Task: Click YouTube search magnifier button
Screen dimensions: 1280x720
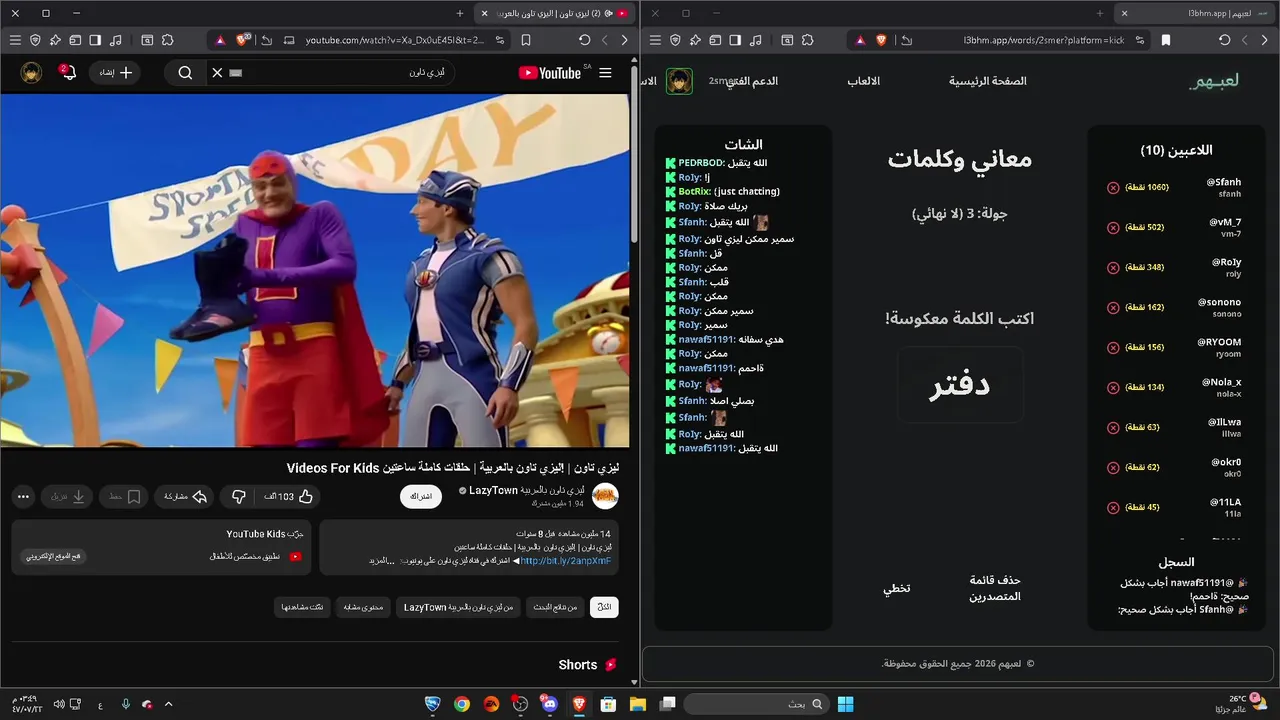Action: [x=185, y=73]
